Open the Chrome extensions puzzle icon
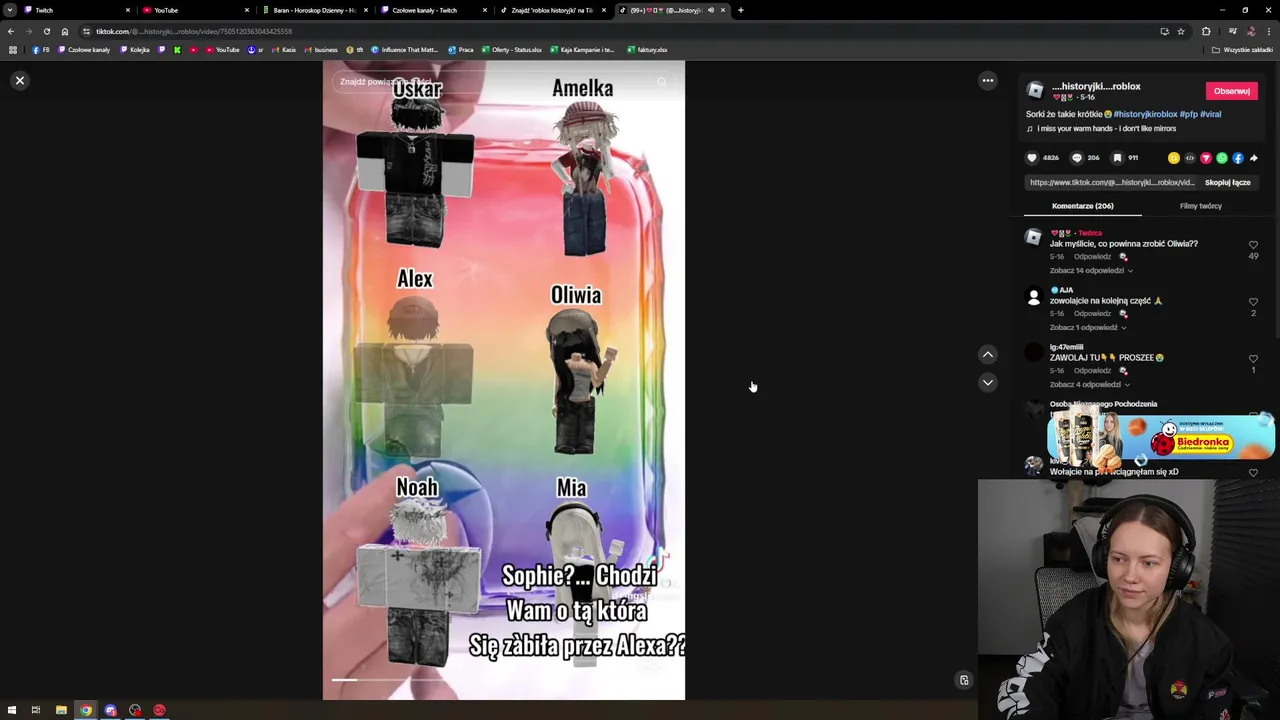 click(x=1206, y=31)
